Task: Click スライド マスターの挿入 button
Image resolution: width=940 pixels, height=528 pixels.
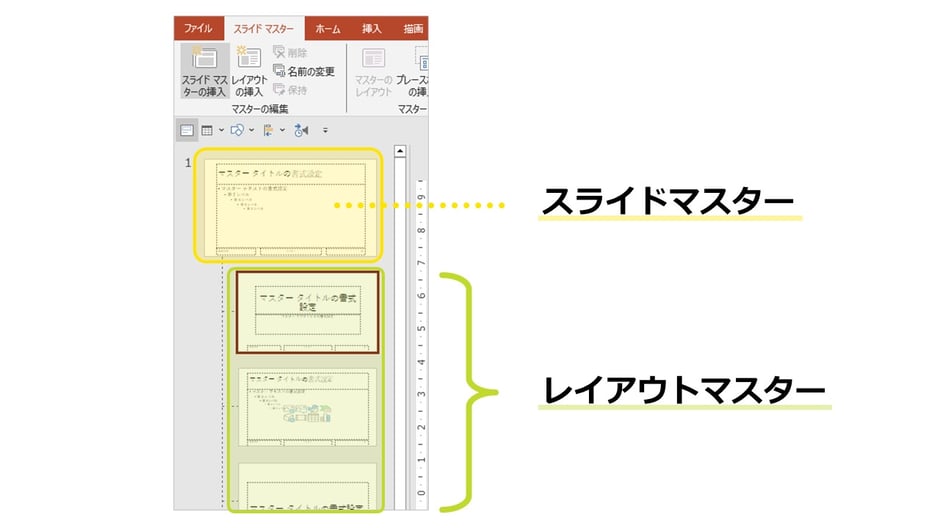Action: (204, 71)
